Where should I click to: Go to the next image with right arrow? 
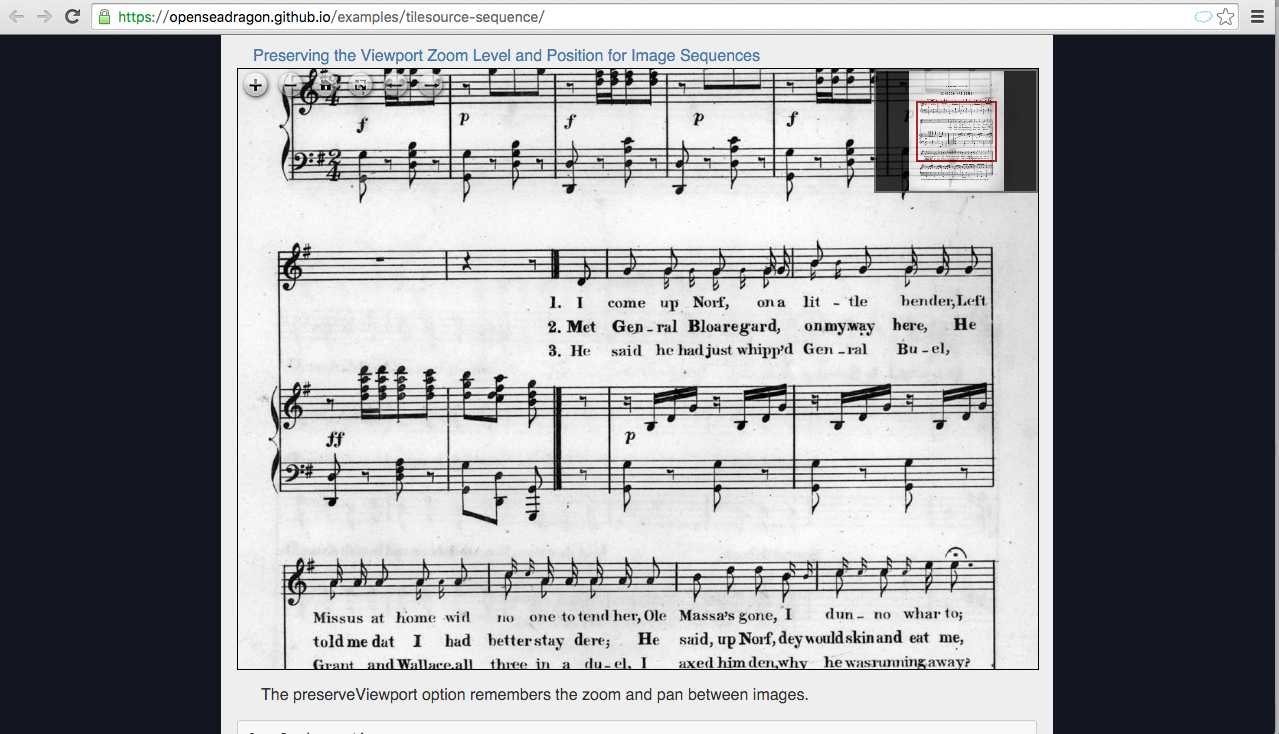tap(431, 86)
